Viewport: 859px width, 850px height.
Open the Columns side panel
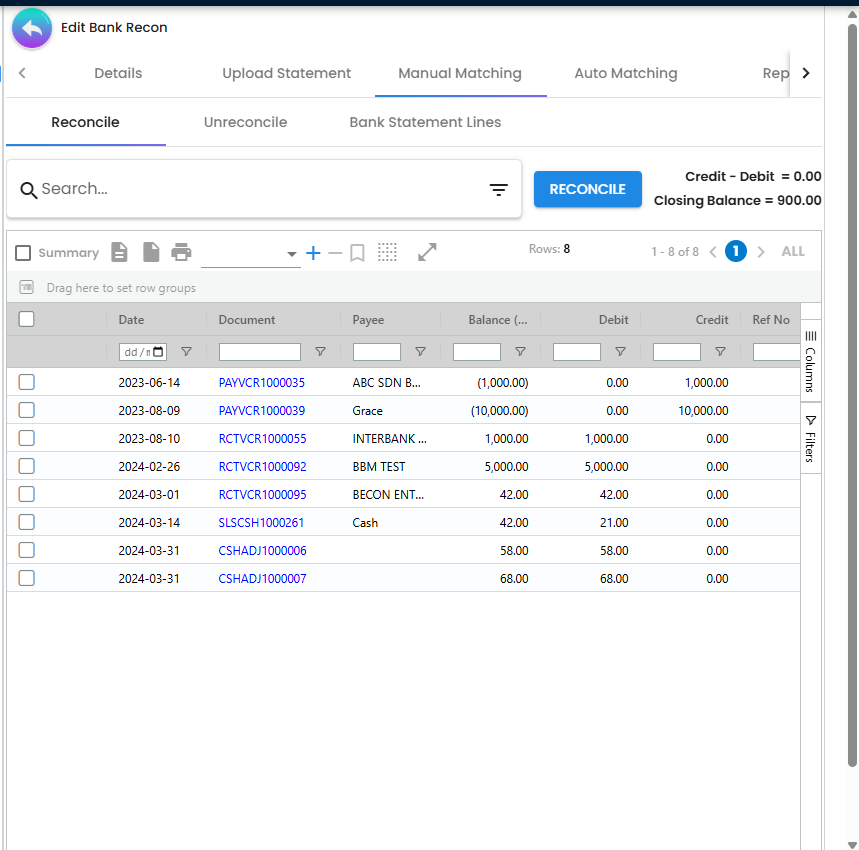click(x=811, y=360)
